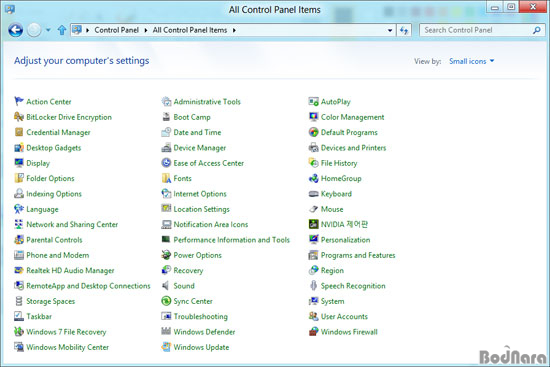Expand arrow after All Control Panel Items
550x367 pixels.
(x=234, y=30)
